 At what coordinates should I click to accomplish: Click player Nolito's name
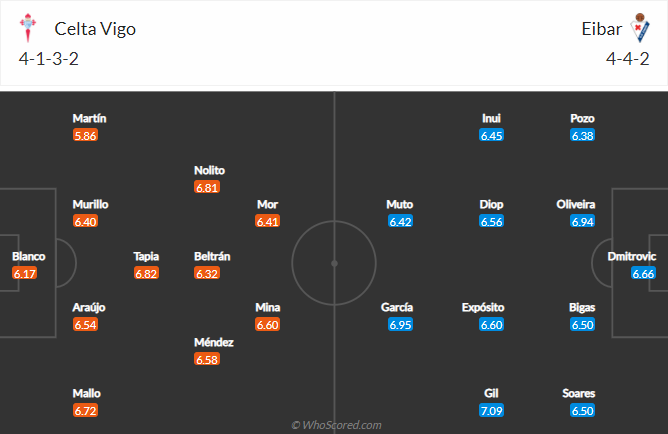(209, 170)
